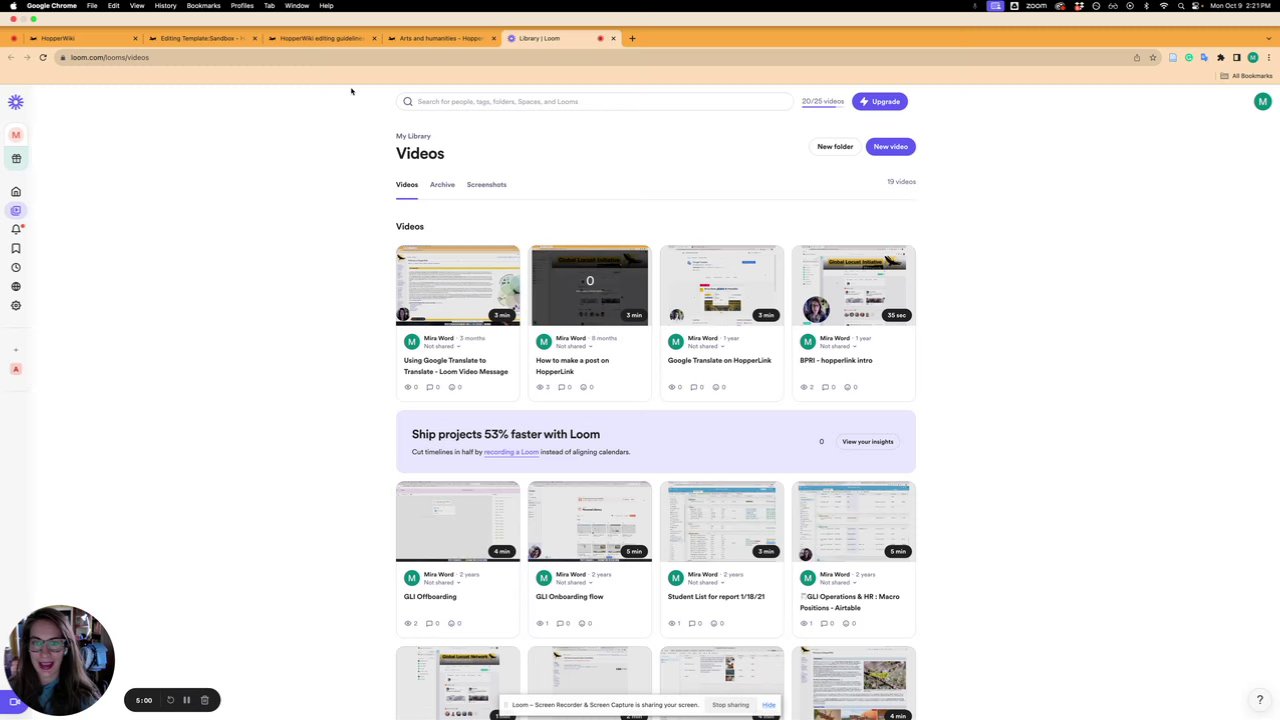The width and height of the screenshot is (1280, 720).
Task: Open a new Chrome tab with plus button
Action: pos(632,38)
